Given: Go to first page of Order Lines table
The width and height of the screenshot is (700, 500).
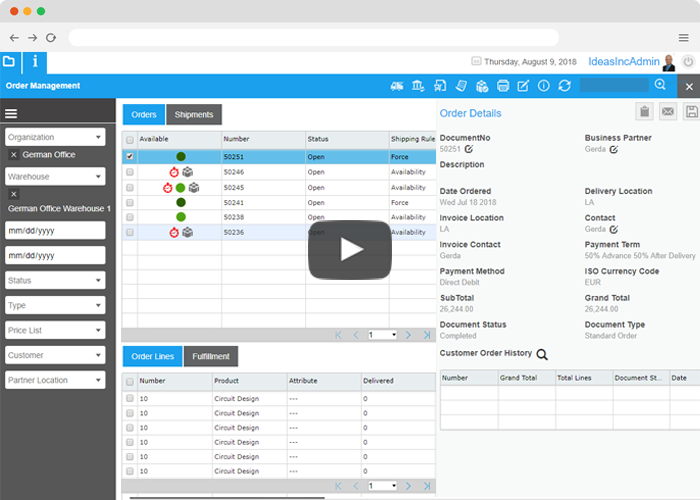Looking at the screenshot, I should click(338, 486).
